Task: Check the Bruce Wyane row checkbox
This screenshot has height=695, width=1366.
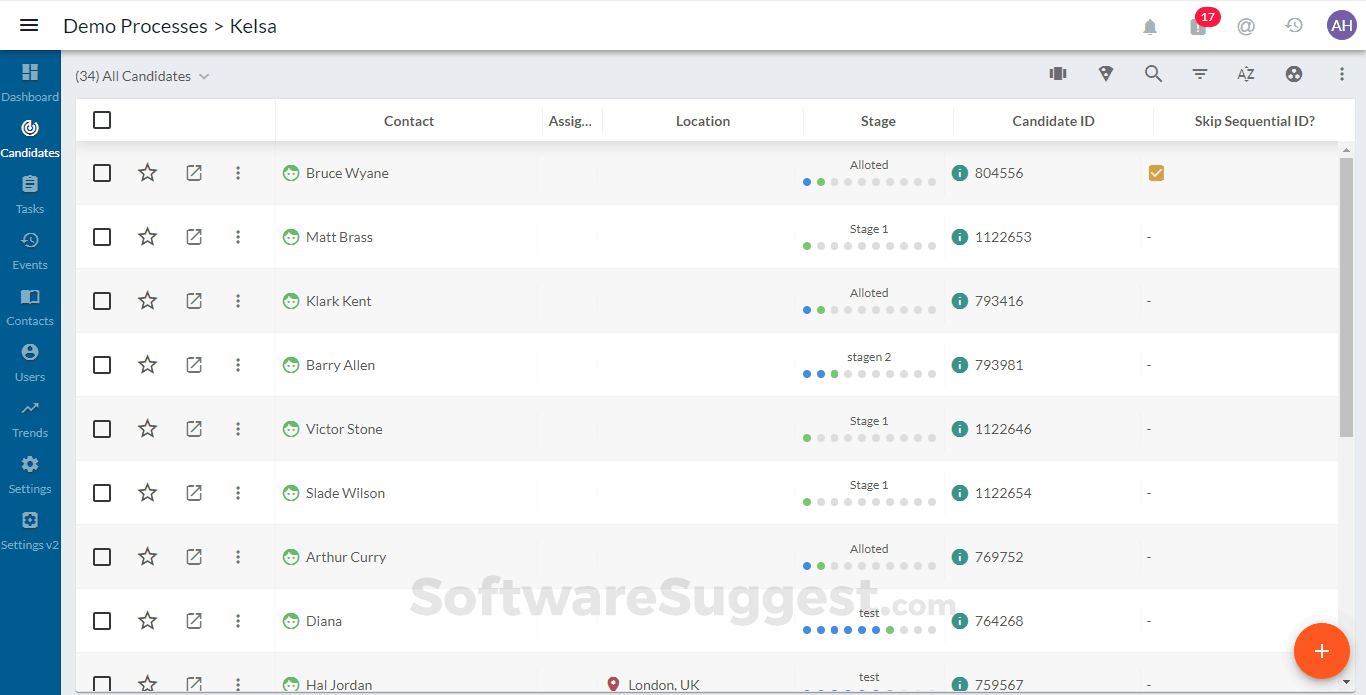Action: coord(102,173)
